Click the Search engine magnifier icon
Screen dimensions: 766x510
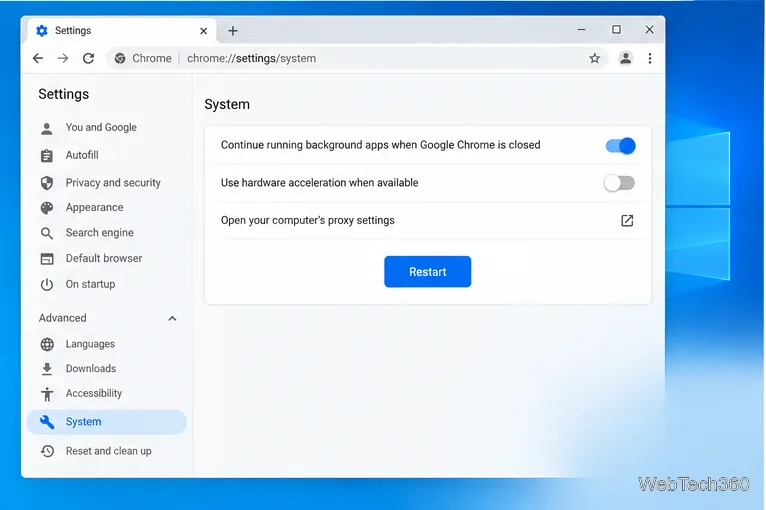(x=47, y=233)
